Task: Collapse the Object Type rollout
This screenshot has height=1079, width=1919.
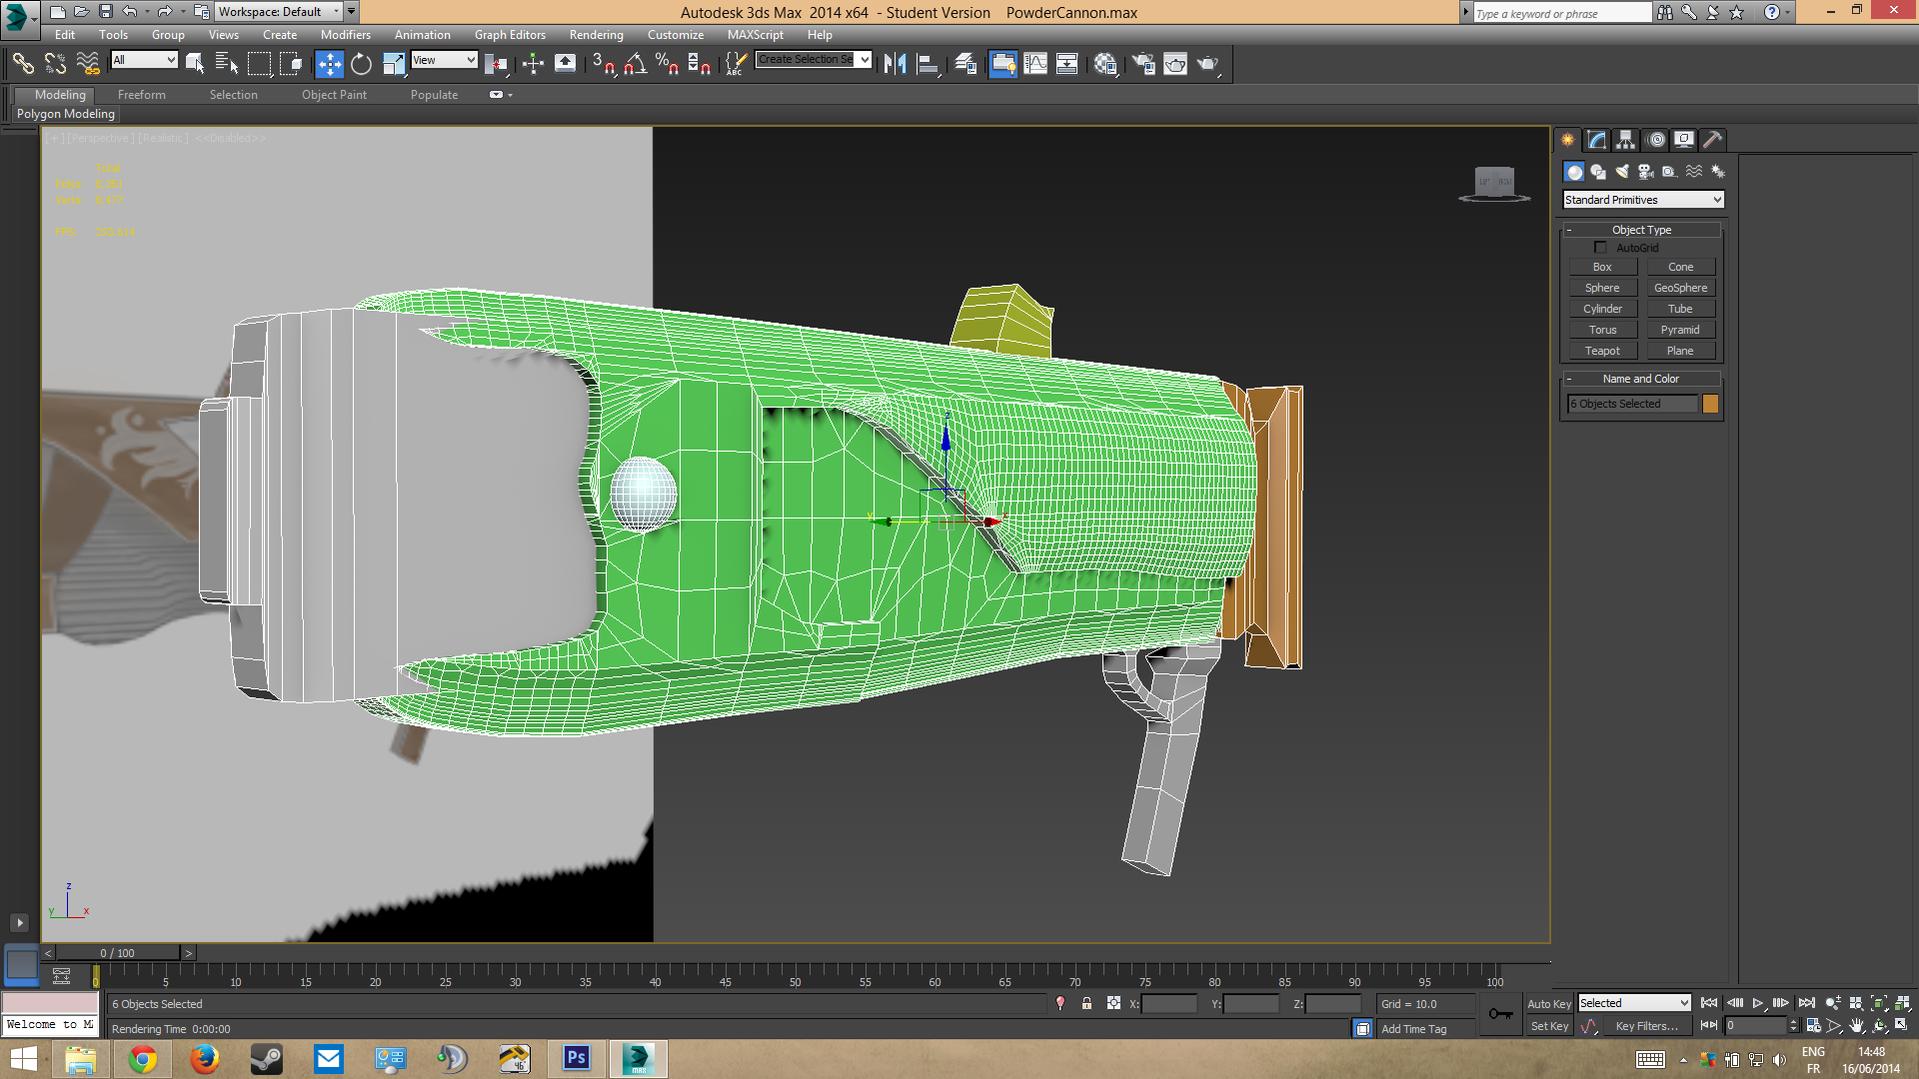Action: 1641,230
